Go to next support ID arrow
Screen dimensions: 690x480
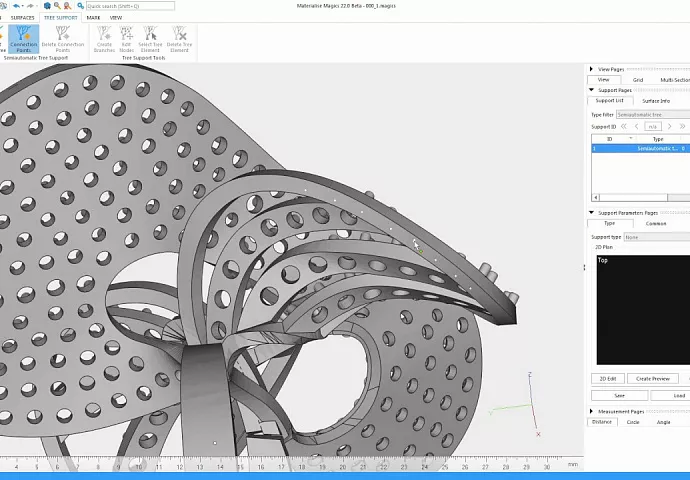[669, 126]
